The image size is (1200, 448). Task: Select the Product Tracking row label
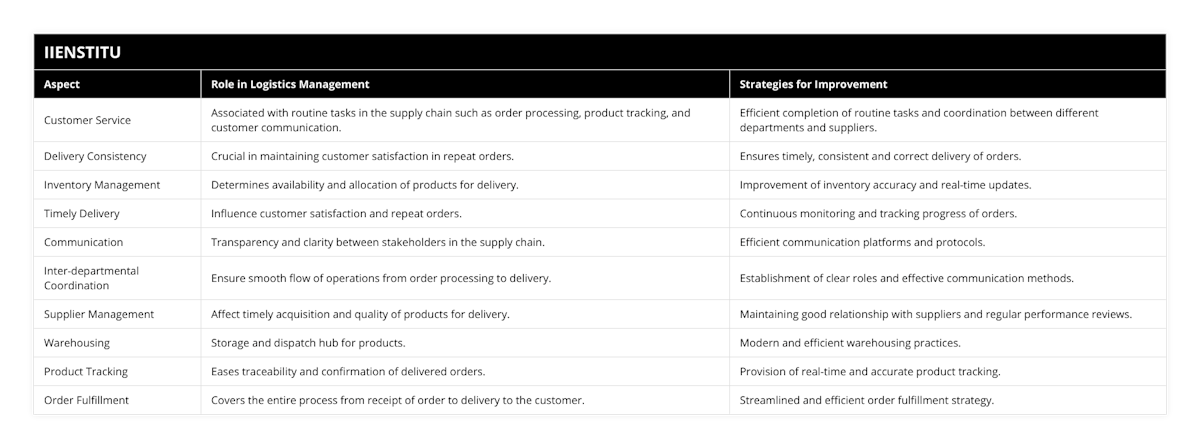click(86, 371)
